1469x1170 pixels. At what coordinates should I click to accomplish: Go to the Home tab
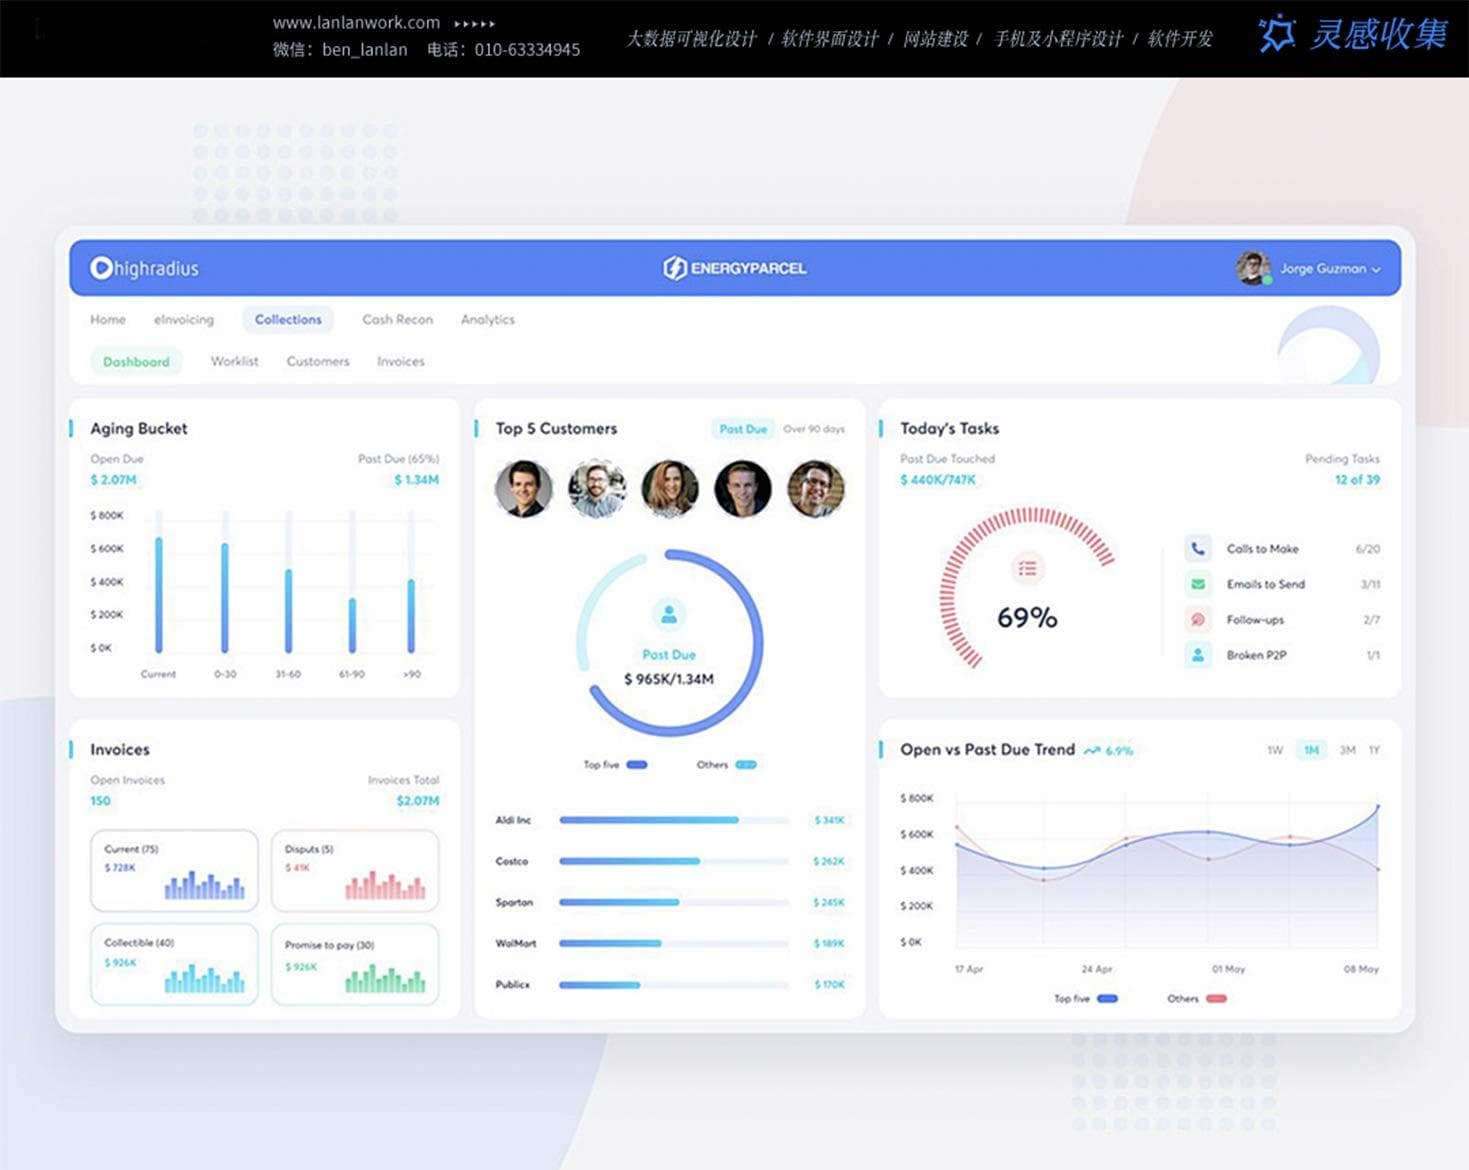(108, 320)
